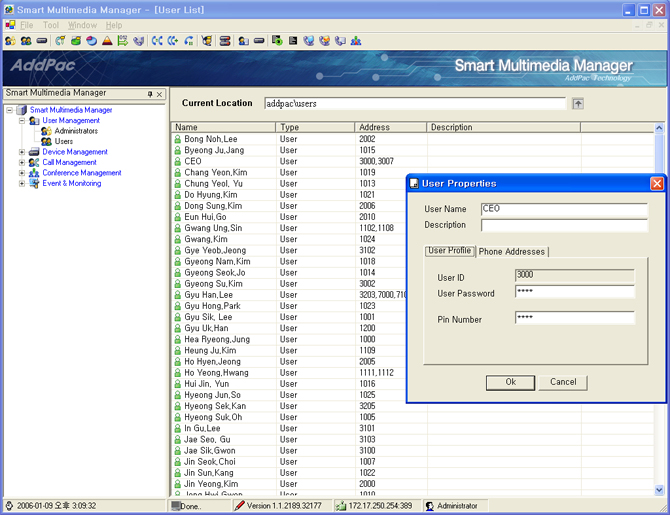
Task: Select the Administrators node in tree
Action: tap(76, 131)
